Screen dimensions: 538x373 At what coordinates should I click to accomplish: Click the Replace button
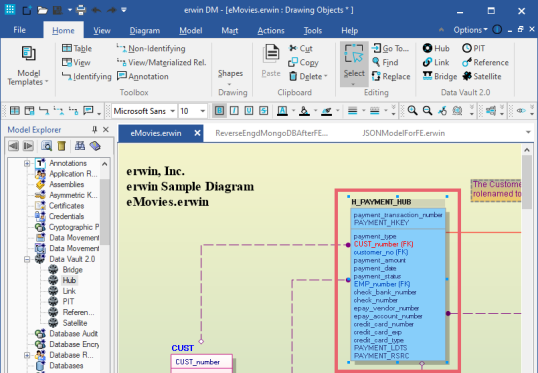391,76
